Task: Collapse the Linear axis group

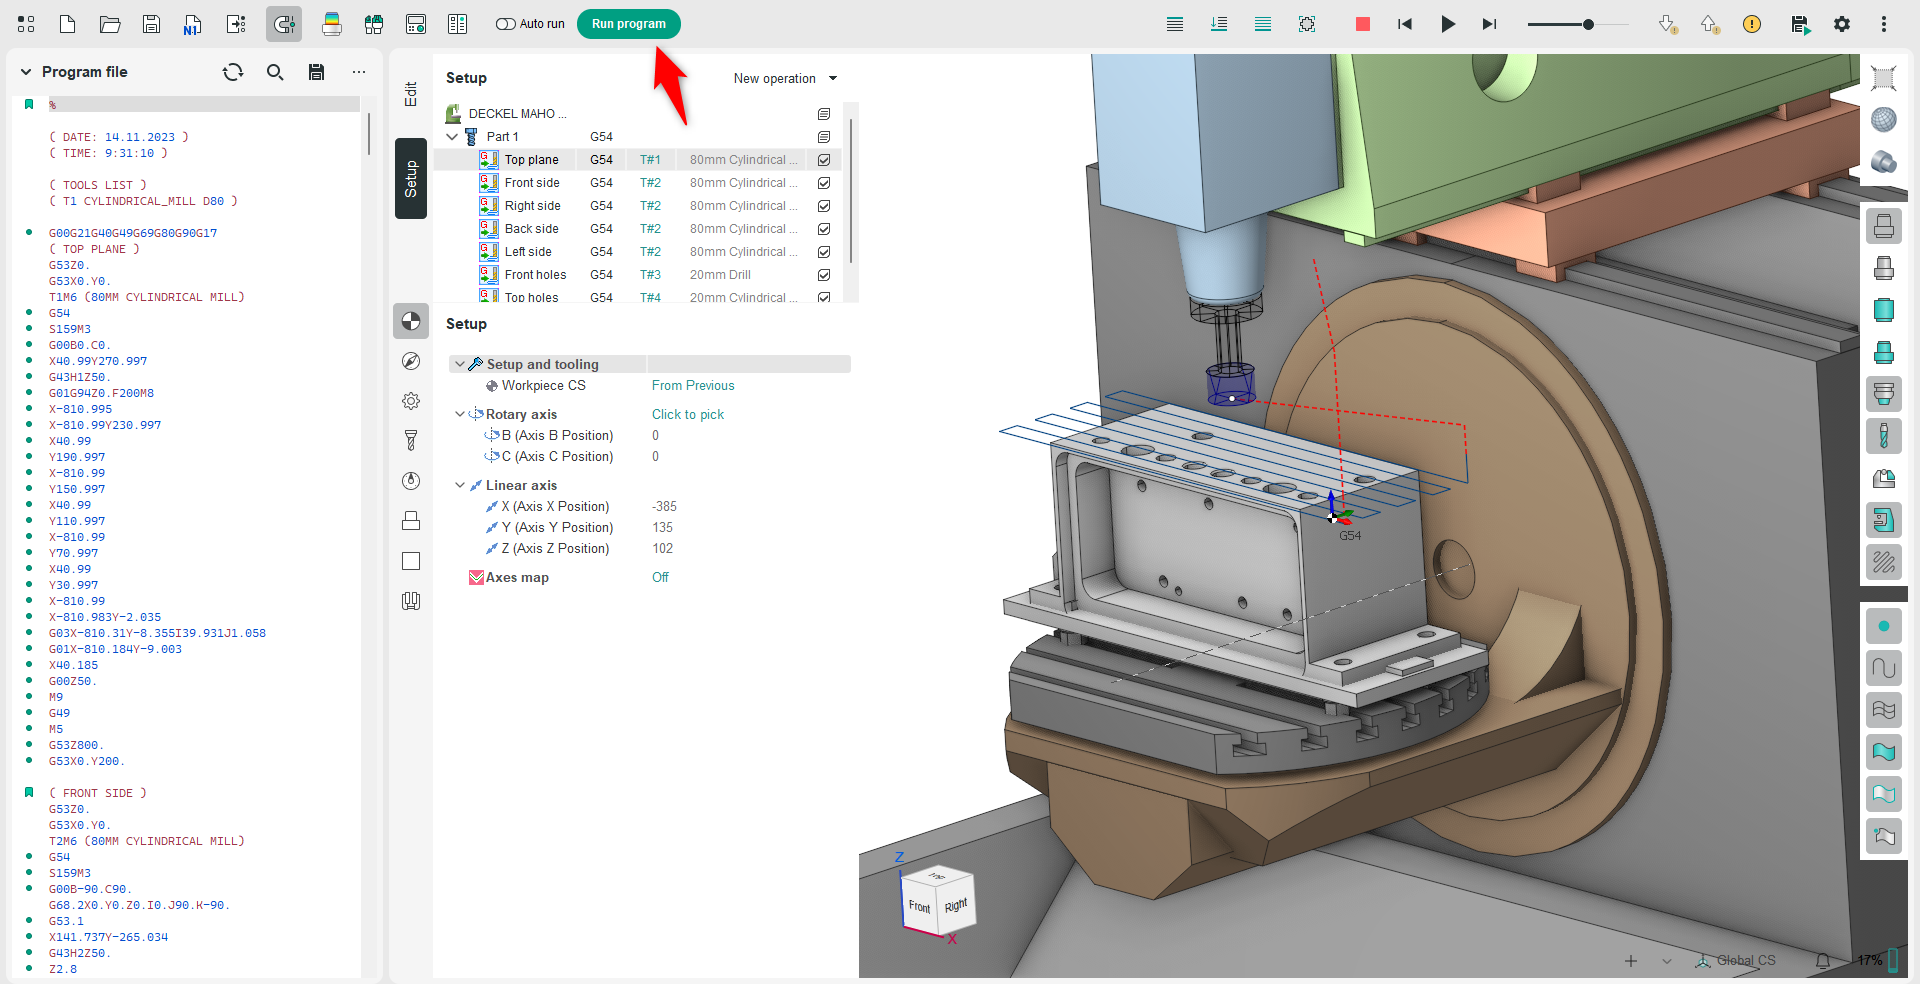Action: [460, 485]
